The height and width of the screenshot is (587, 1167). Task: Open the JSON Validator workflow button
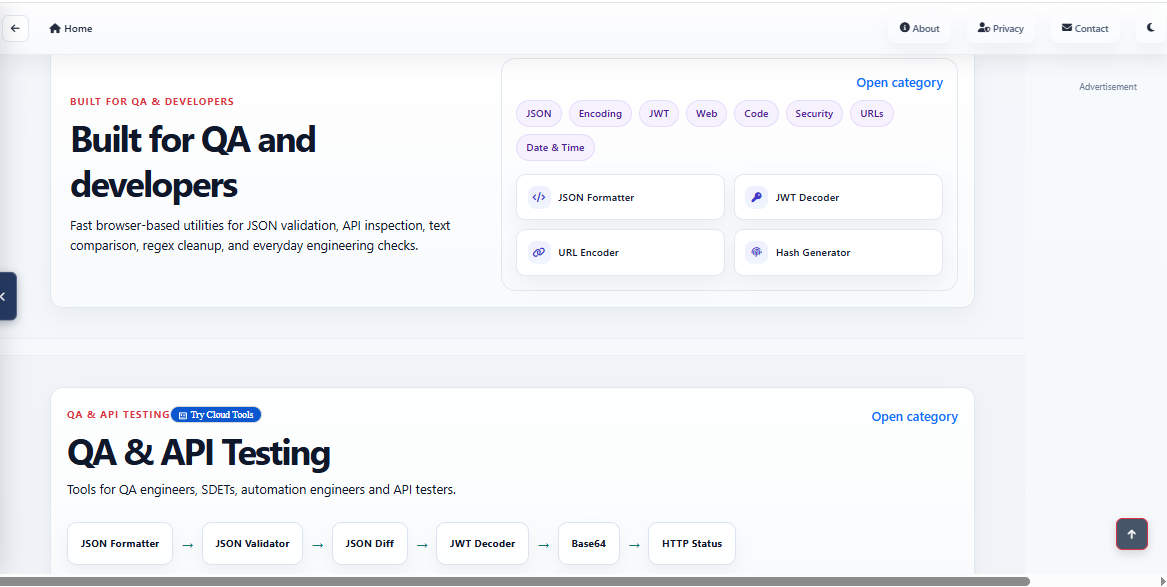252,544
